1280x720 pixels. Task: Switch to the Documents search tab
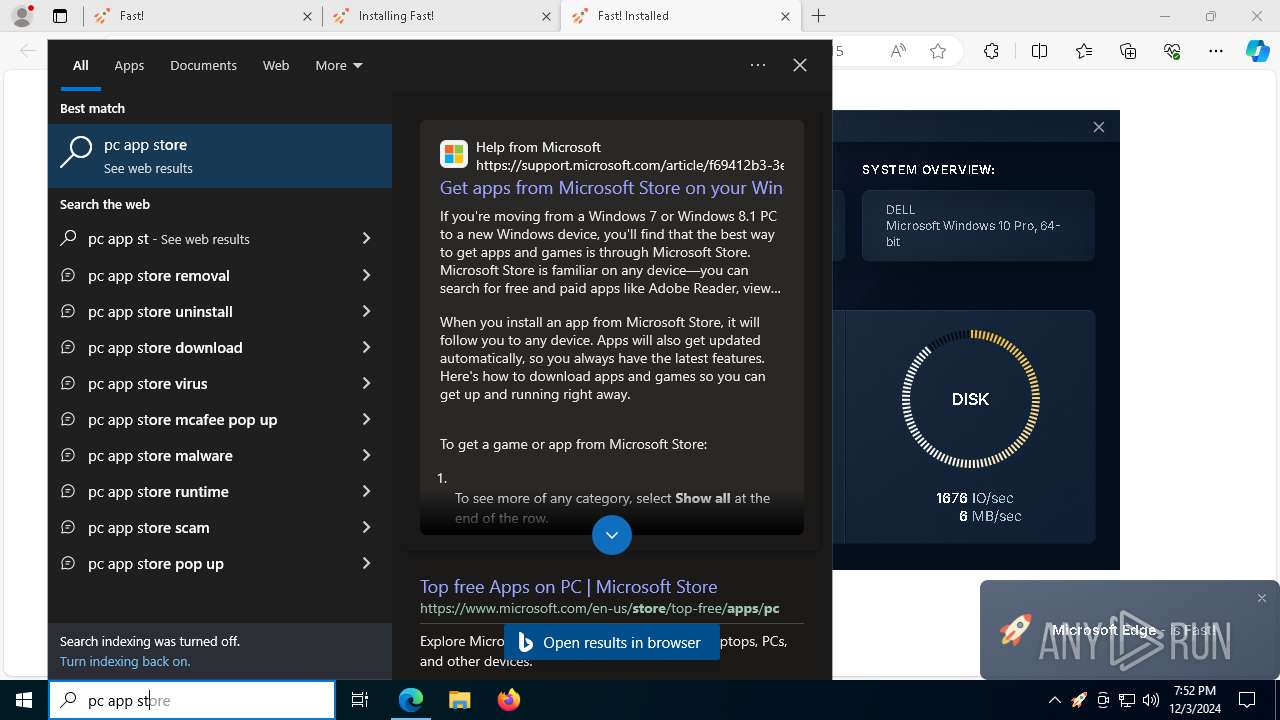pos(203,65)
